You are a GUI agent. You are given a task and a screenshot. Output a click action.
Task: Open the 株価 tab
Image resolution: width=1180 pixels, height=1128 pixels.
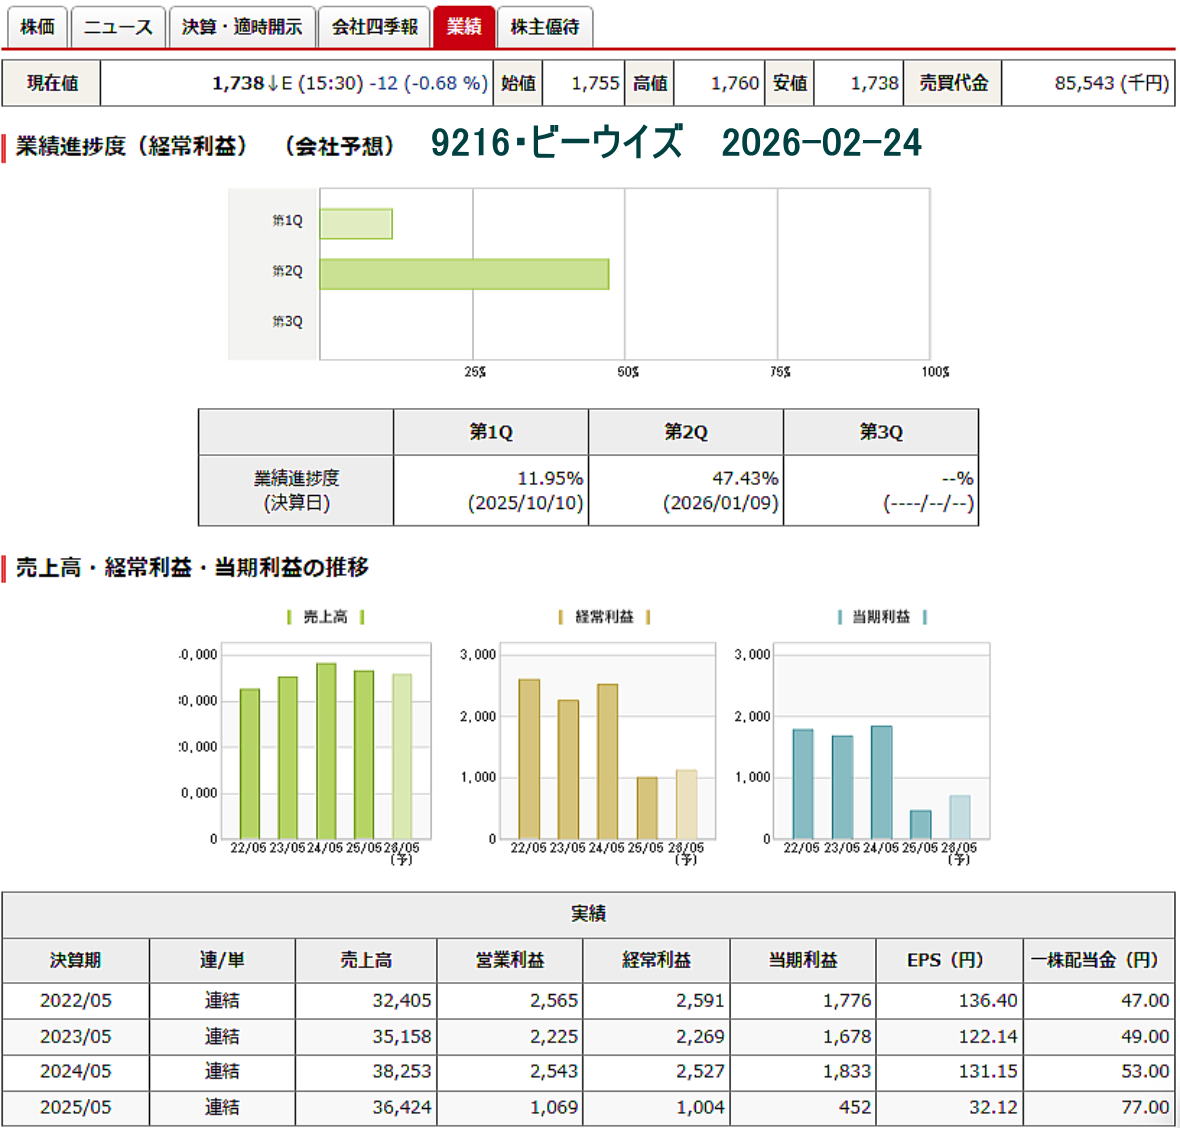(37, 27)
